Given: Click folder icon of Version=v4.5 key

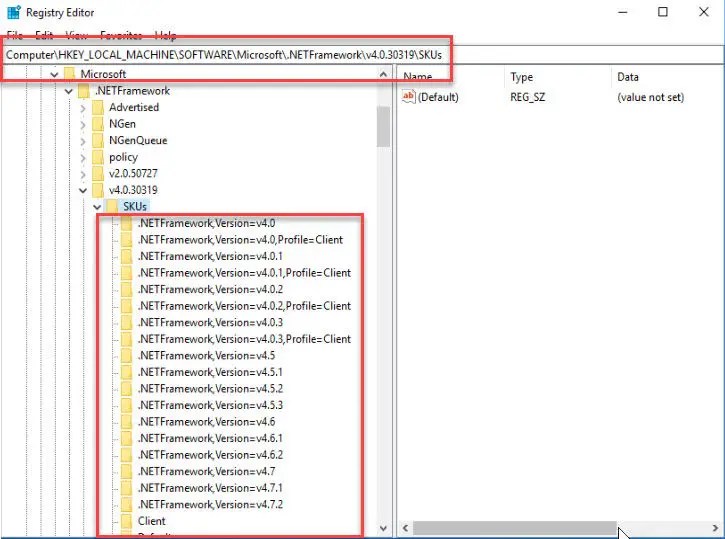Looking at the screenshot, I should 126,355.
